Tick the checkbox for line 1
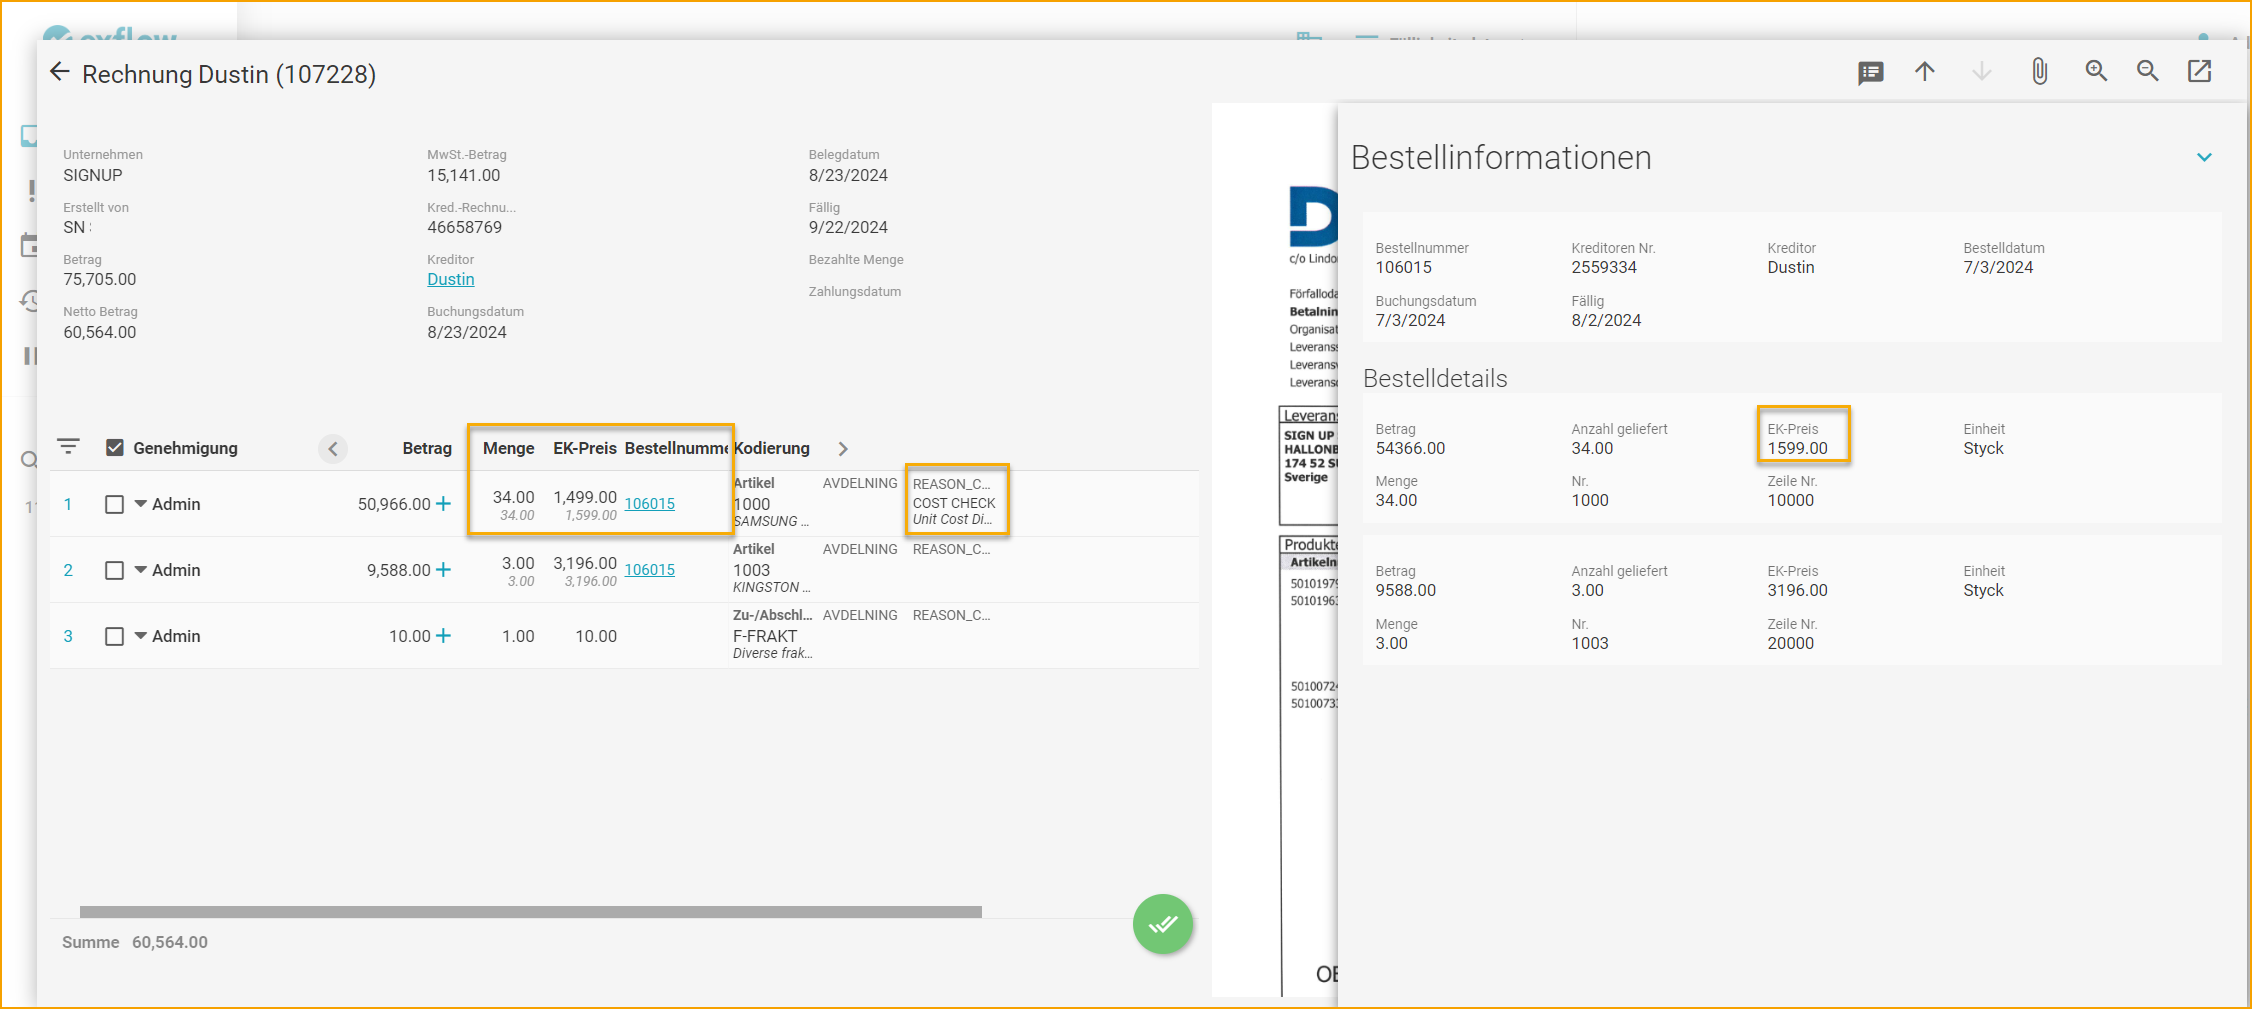 coord(115,505)
